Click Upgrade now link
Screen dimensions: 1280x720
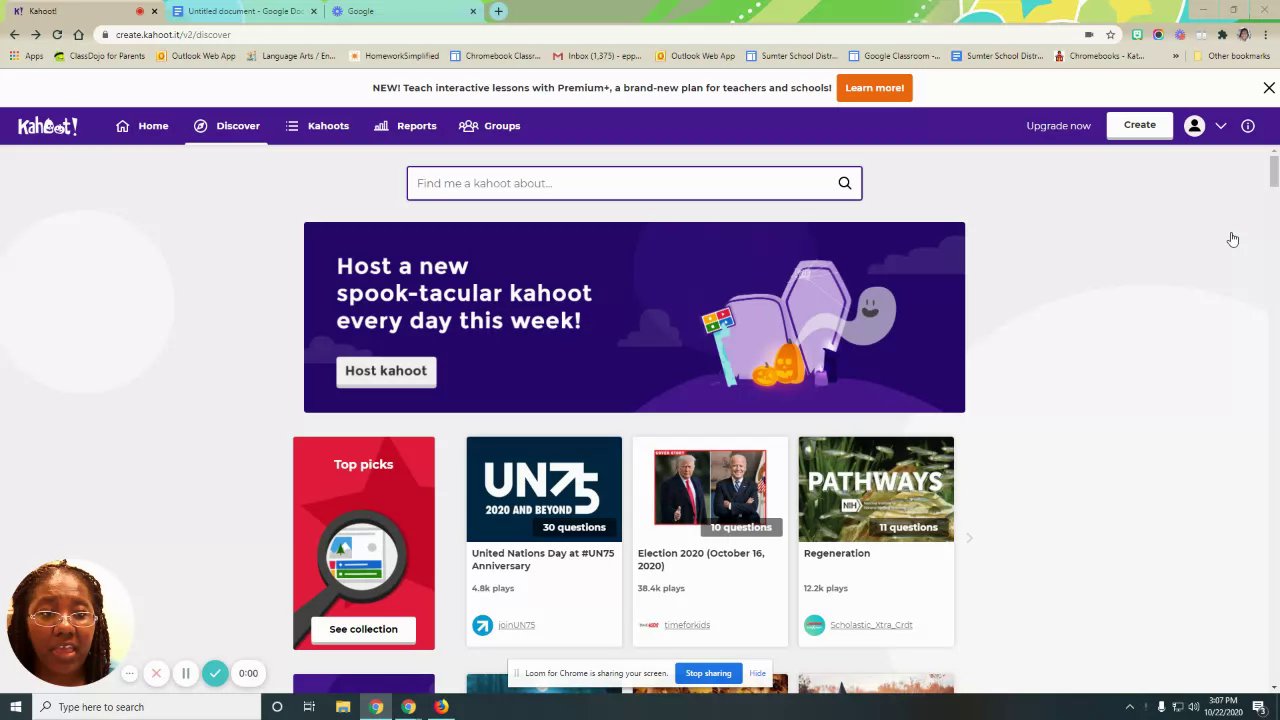(1058, 126)
